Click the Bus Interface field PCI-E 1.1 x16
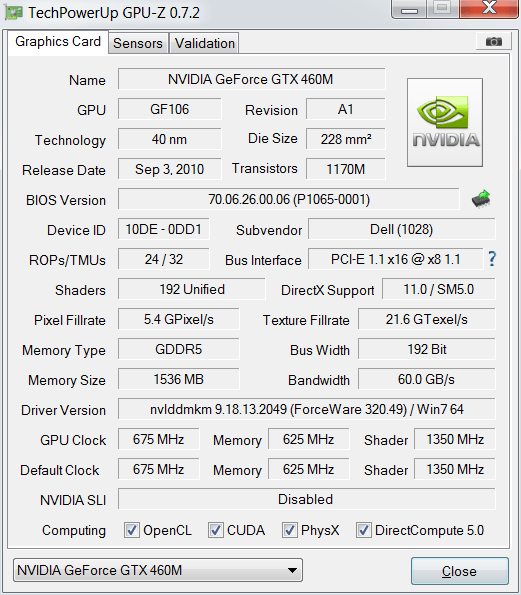The height and width of the screenshot is (595, 521). click(395, 259)
